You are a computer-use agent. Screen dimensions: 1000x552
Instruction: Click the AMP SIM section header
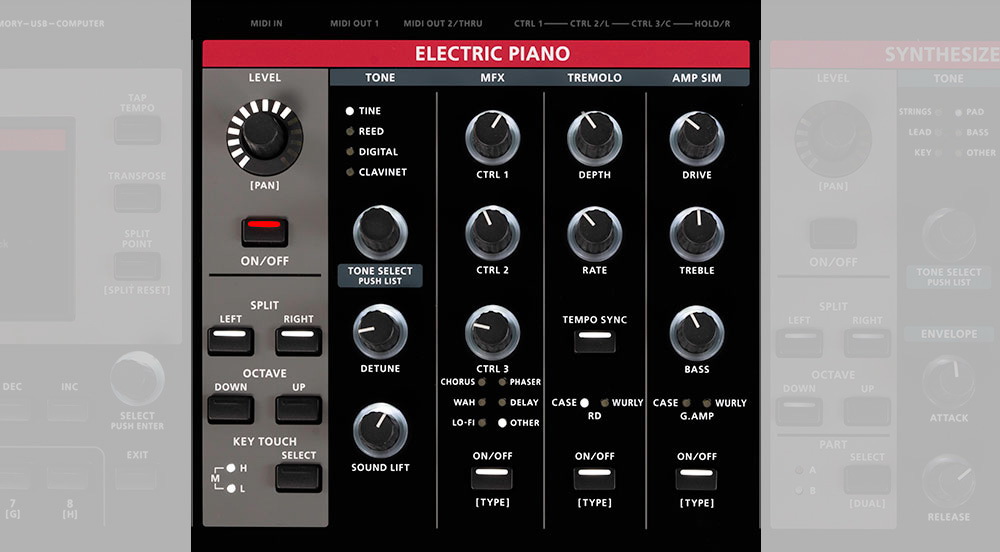pos(696,78)
